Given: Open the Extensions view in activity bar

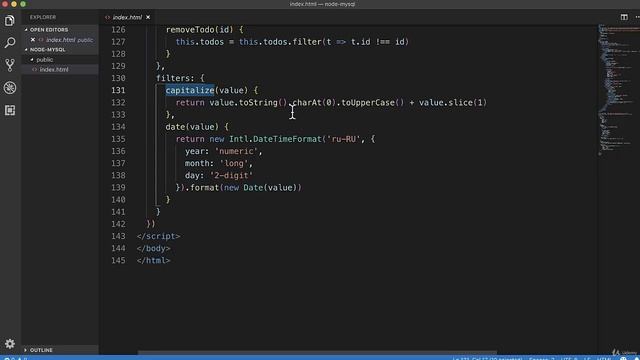Looking at the screenshot, I should (x=10, y=110).
